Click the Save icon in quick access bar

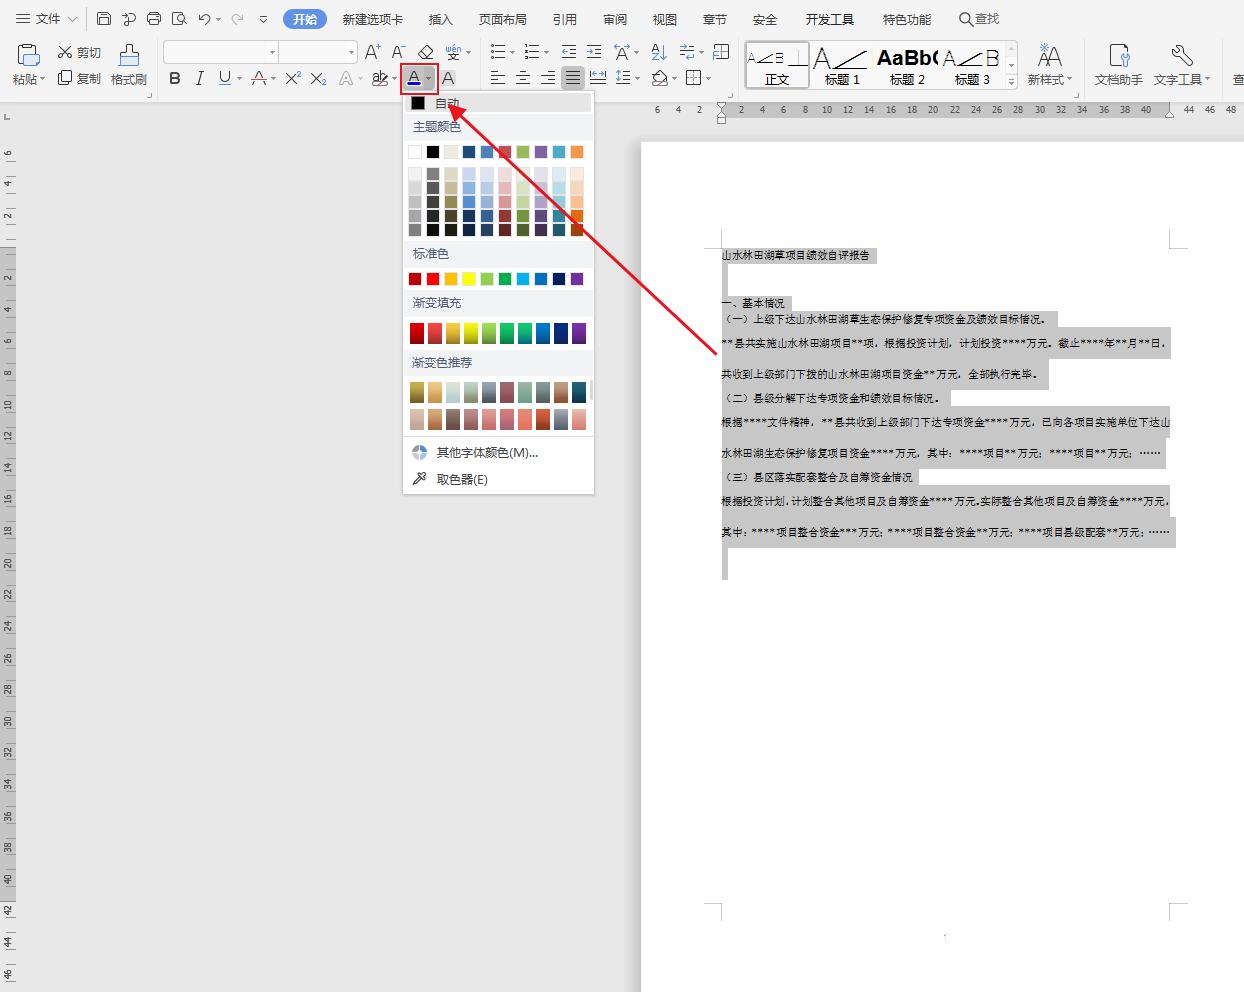104,19
